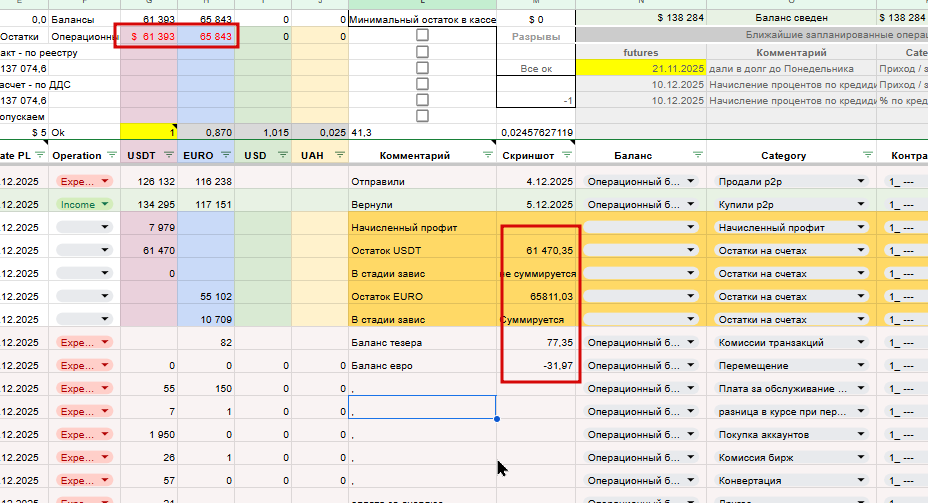Tick the checkbox in the 'опускаем' row
928x503 pixels.
point(422,116)
